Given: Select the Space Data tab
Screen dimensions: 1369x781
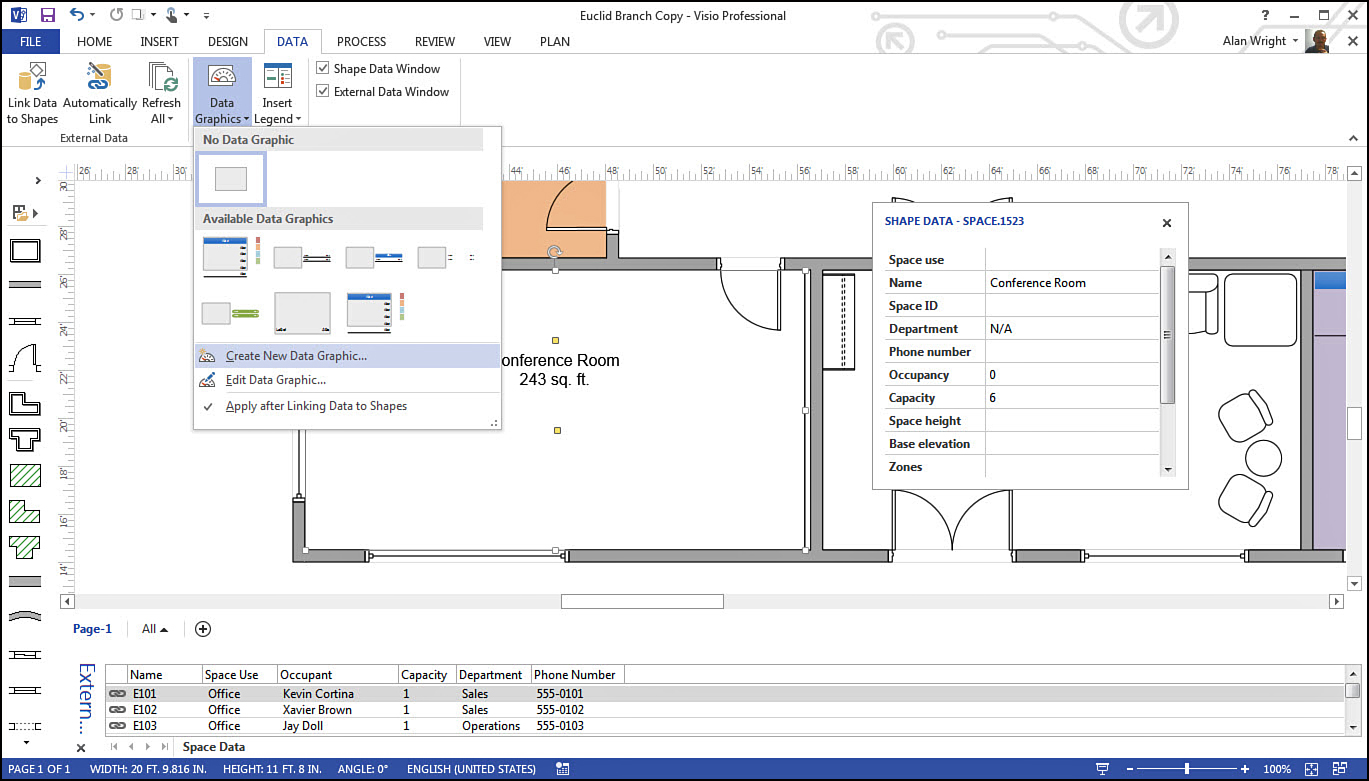Looking at the screenshot, I should coord(213,747).
